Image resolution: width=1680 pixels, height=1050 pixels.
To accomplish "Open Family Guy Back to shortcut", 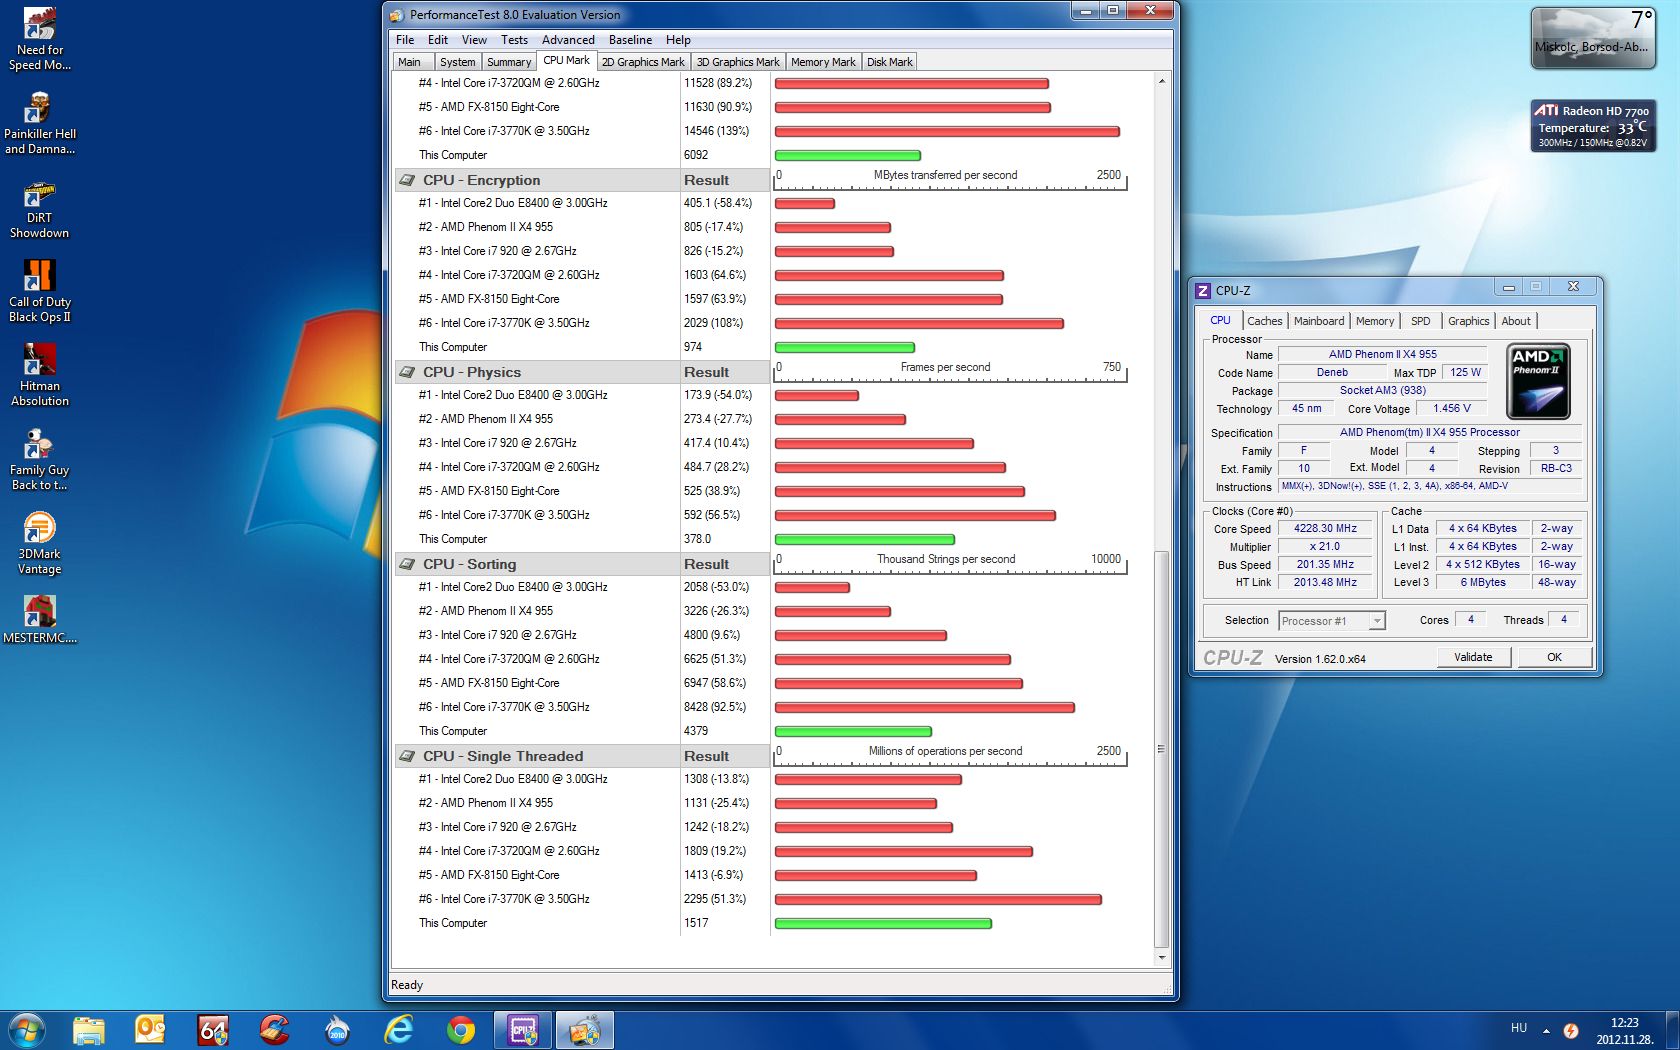I will coord(39,460).
